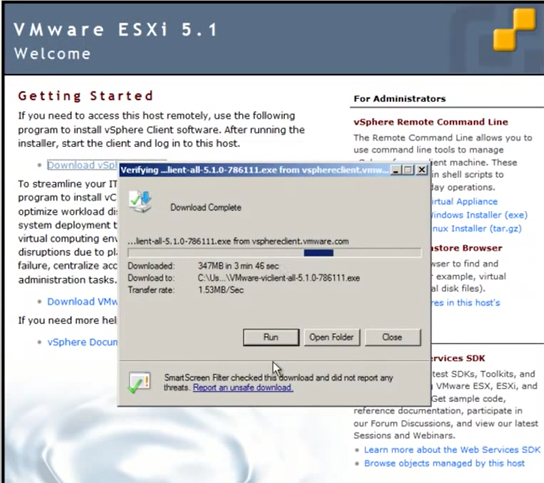This screenshot has width=544, height=483.
Task: Open the Download vSphere Client link
Action: click(82, 165)
